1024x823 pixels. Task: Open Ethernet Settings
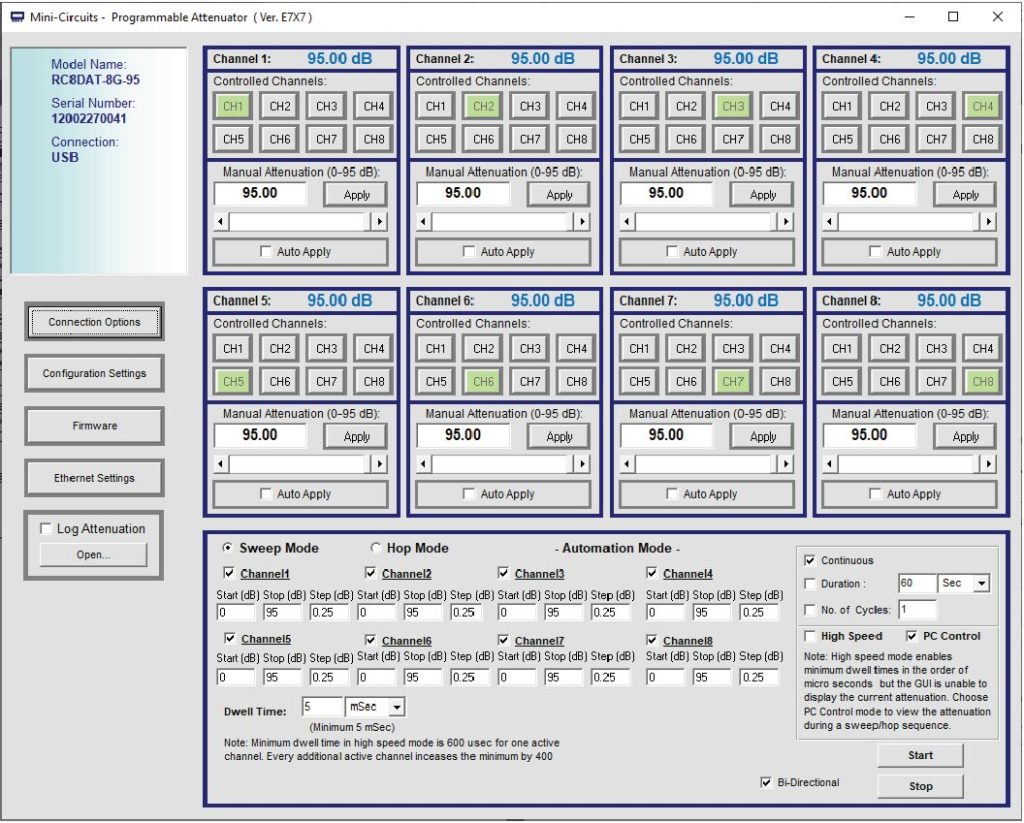coord(95,478)
